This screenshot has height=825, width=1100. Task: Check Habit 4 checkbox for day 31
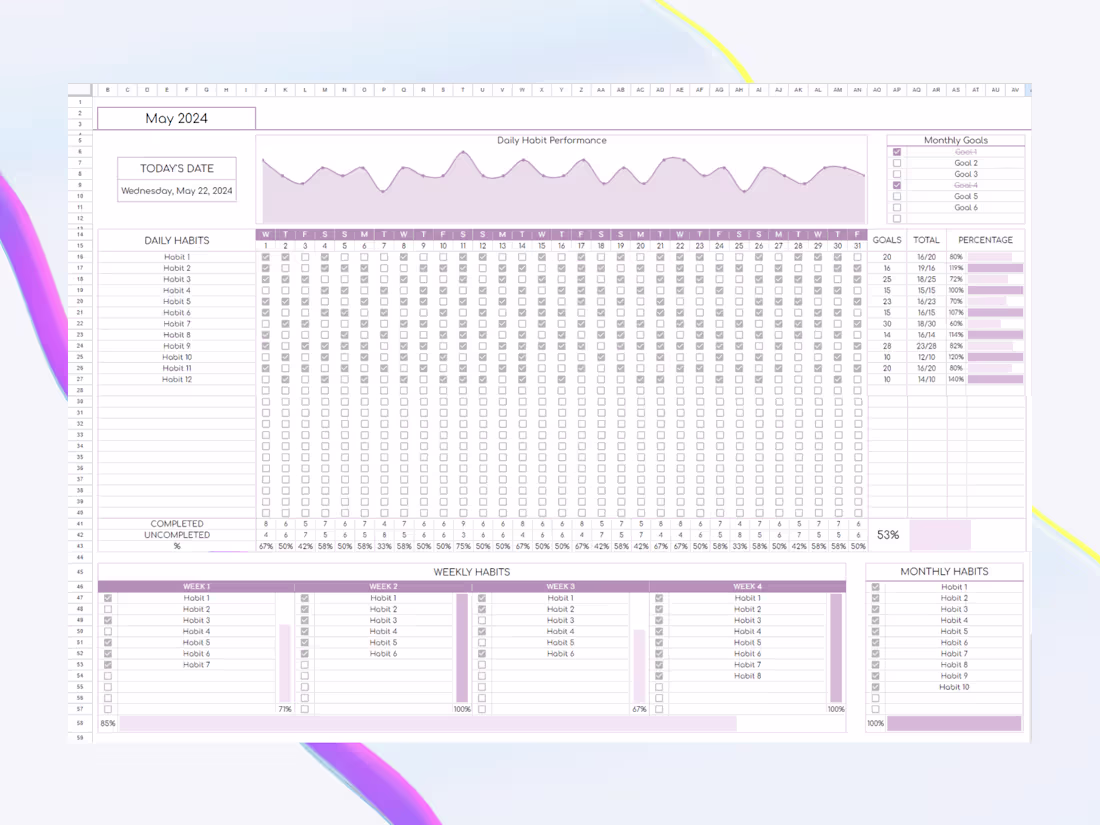857,290
